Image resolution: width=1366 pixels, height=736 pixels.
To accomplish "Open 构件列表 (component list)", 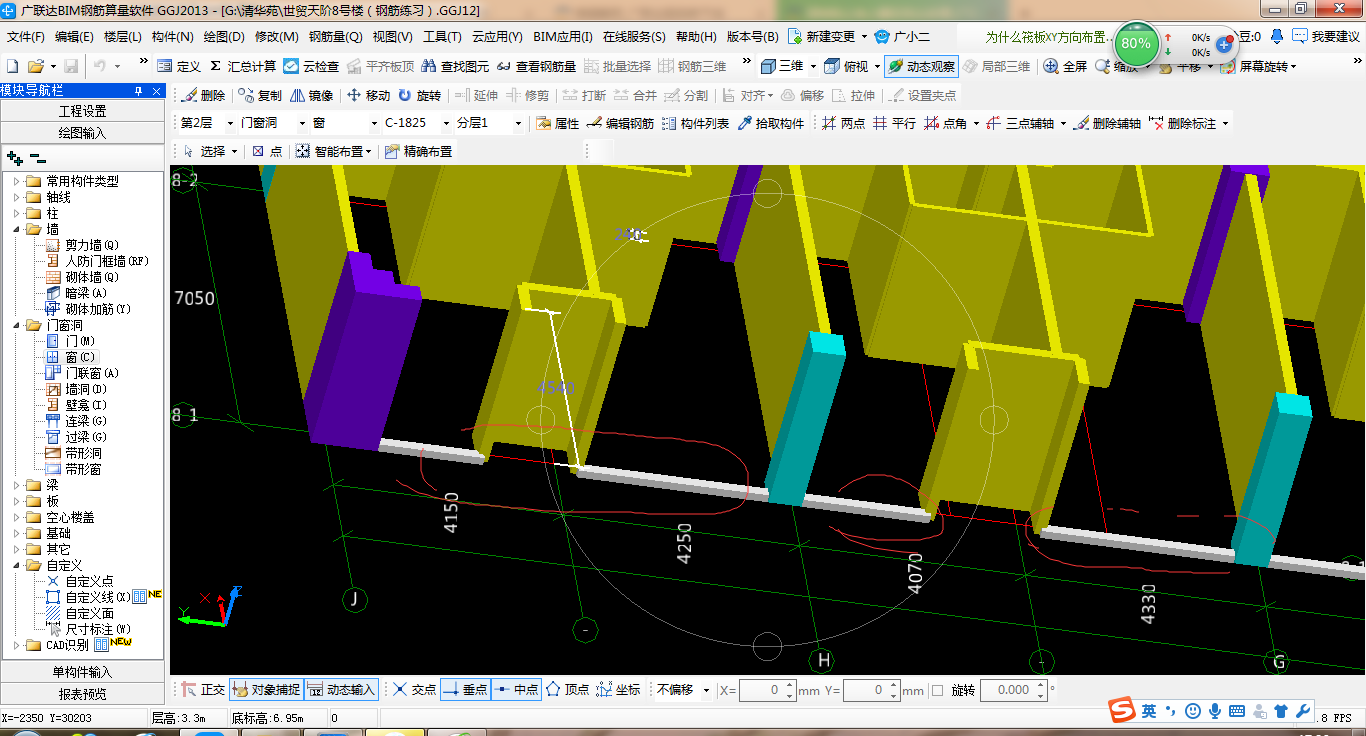I will click(695, 123).
